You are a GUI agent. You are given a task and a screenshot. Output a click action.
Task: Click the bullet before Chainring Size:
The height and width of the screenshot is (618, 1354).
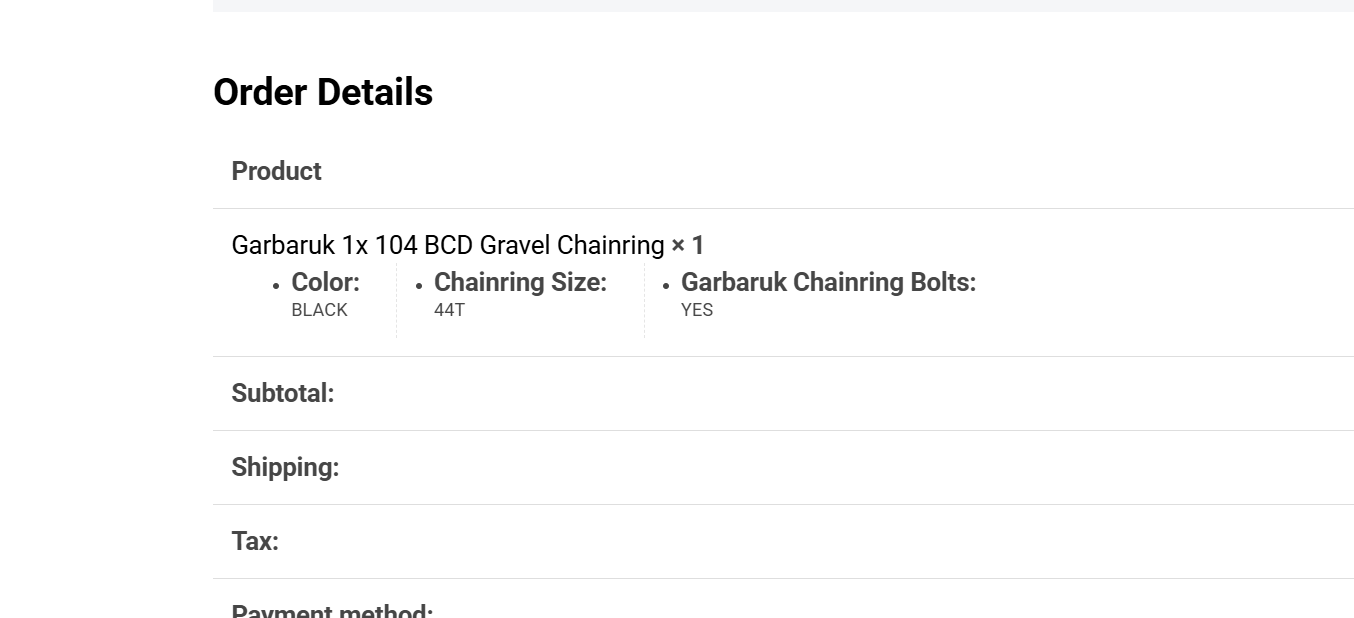pyautogui.click(x=419, y=286)
